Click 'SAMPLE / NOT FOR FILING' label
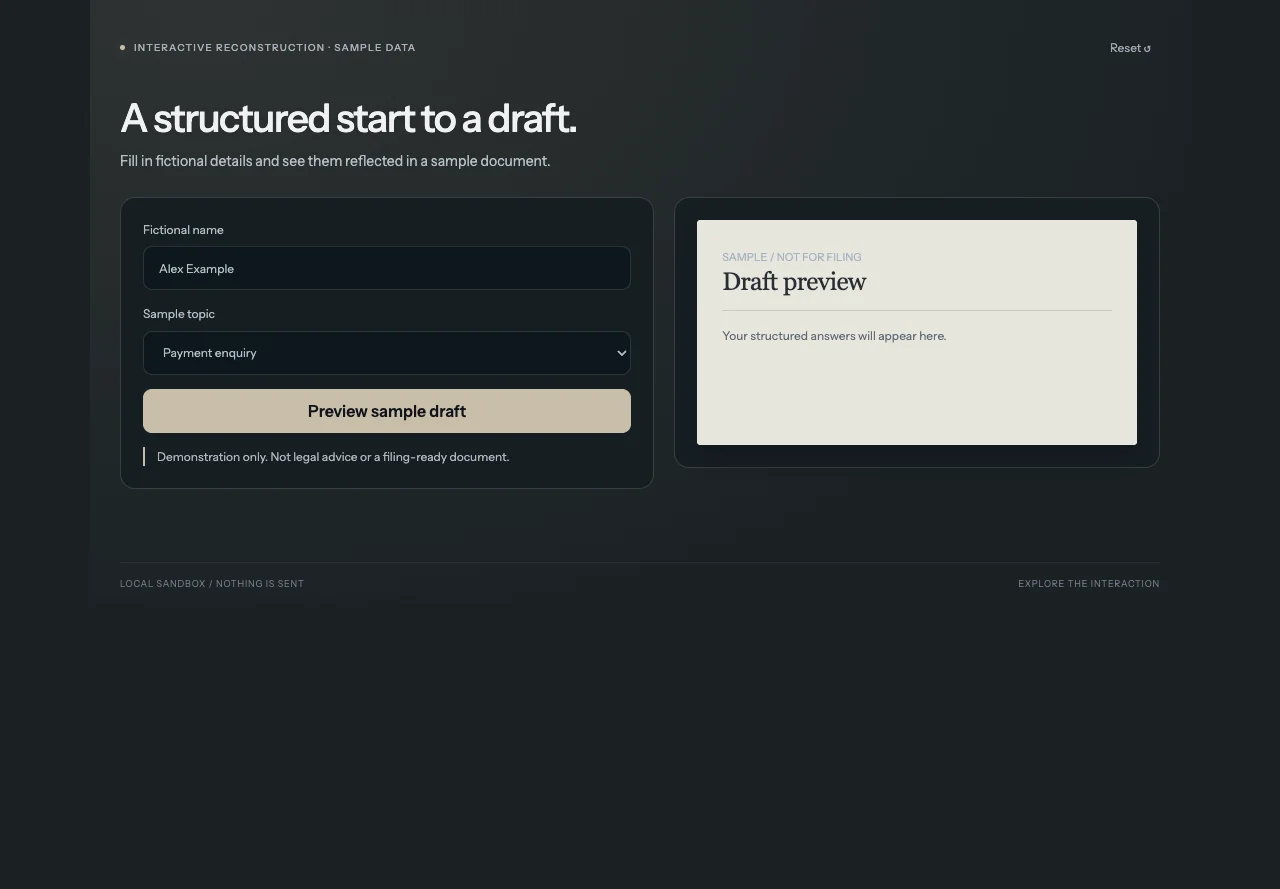Viewport: 1280px width, 889px height. (792, 257)
